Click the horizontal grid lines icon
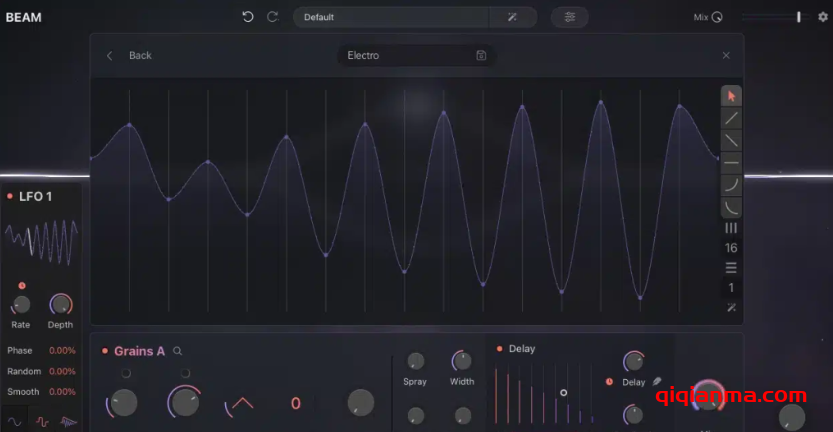The width and height of the screenshot is (833, 432). click(731, 268)
